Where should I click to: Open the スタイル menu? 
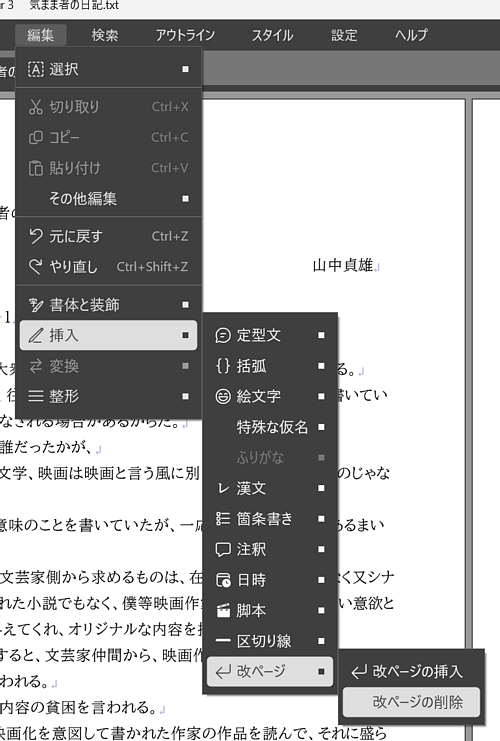(x=272, y=35)
